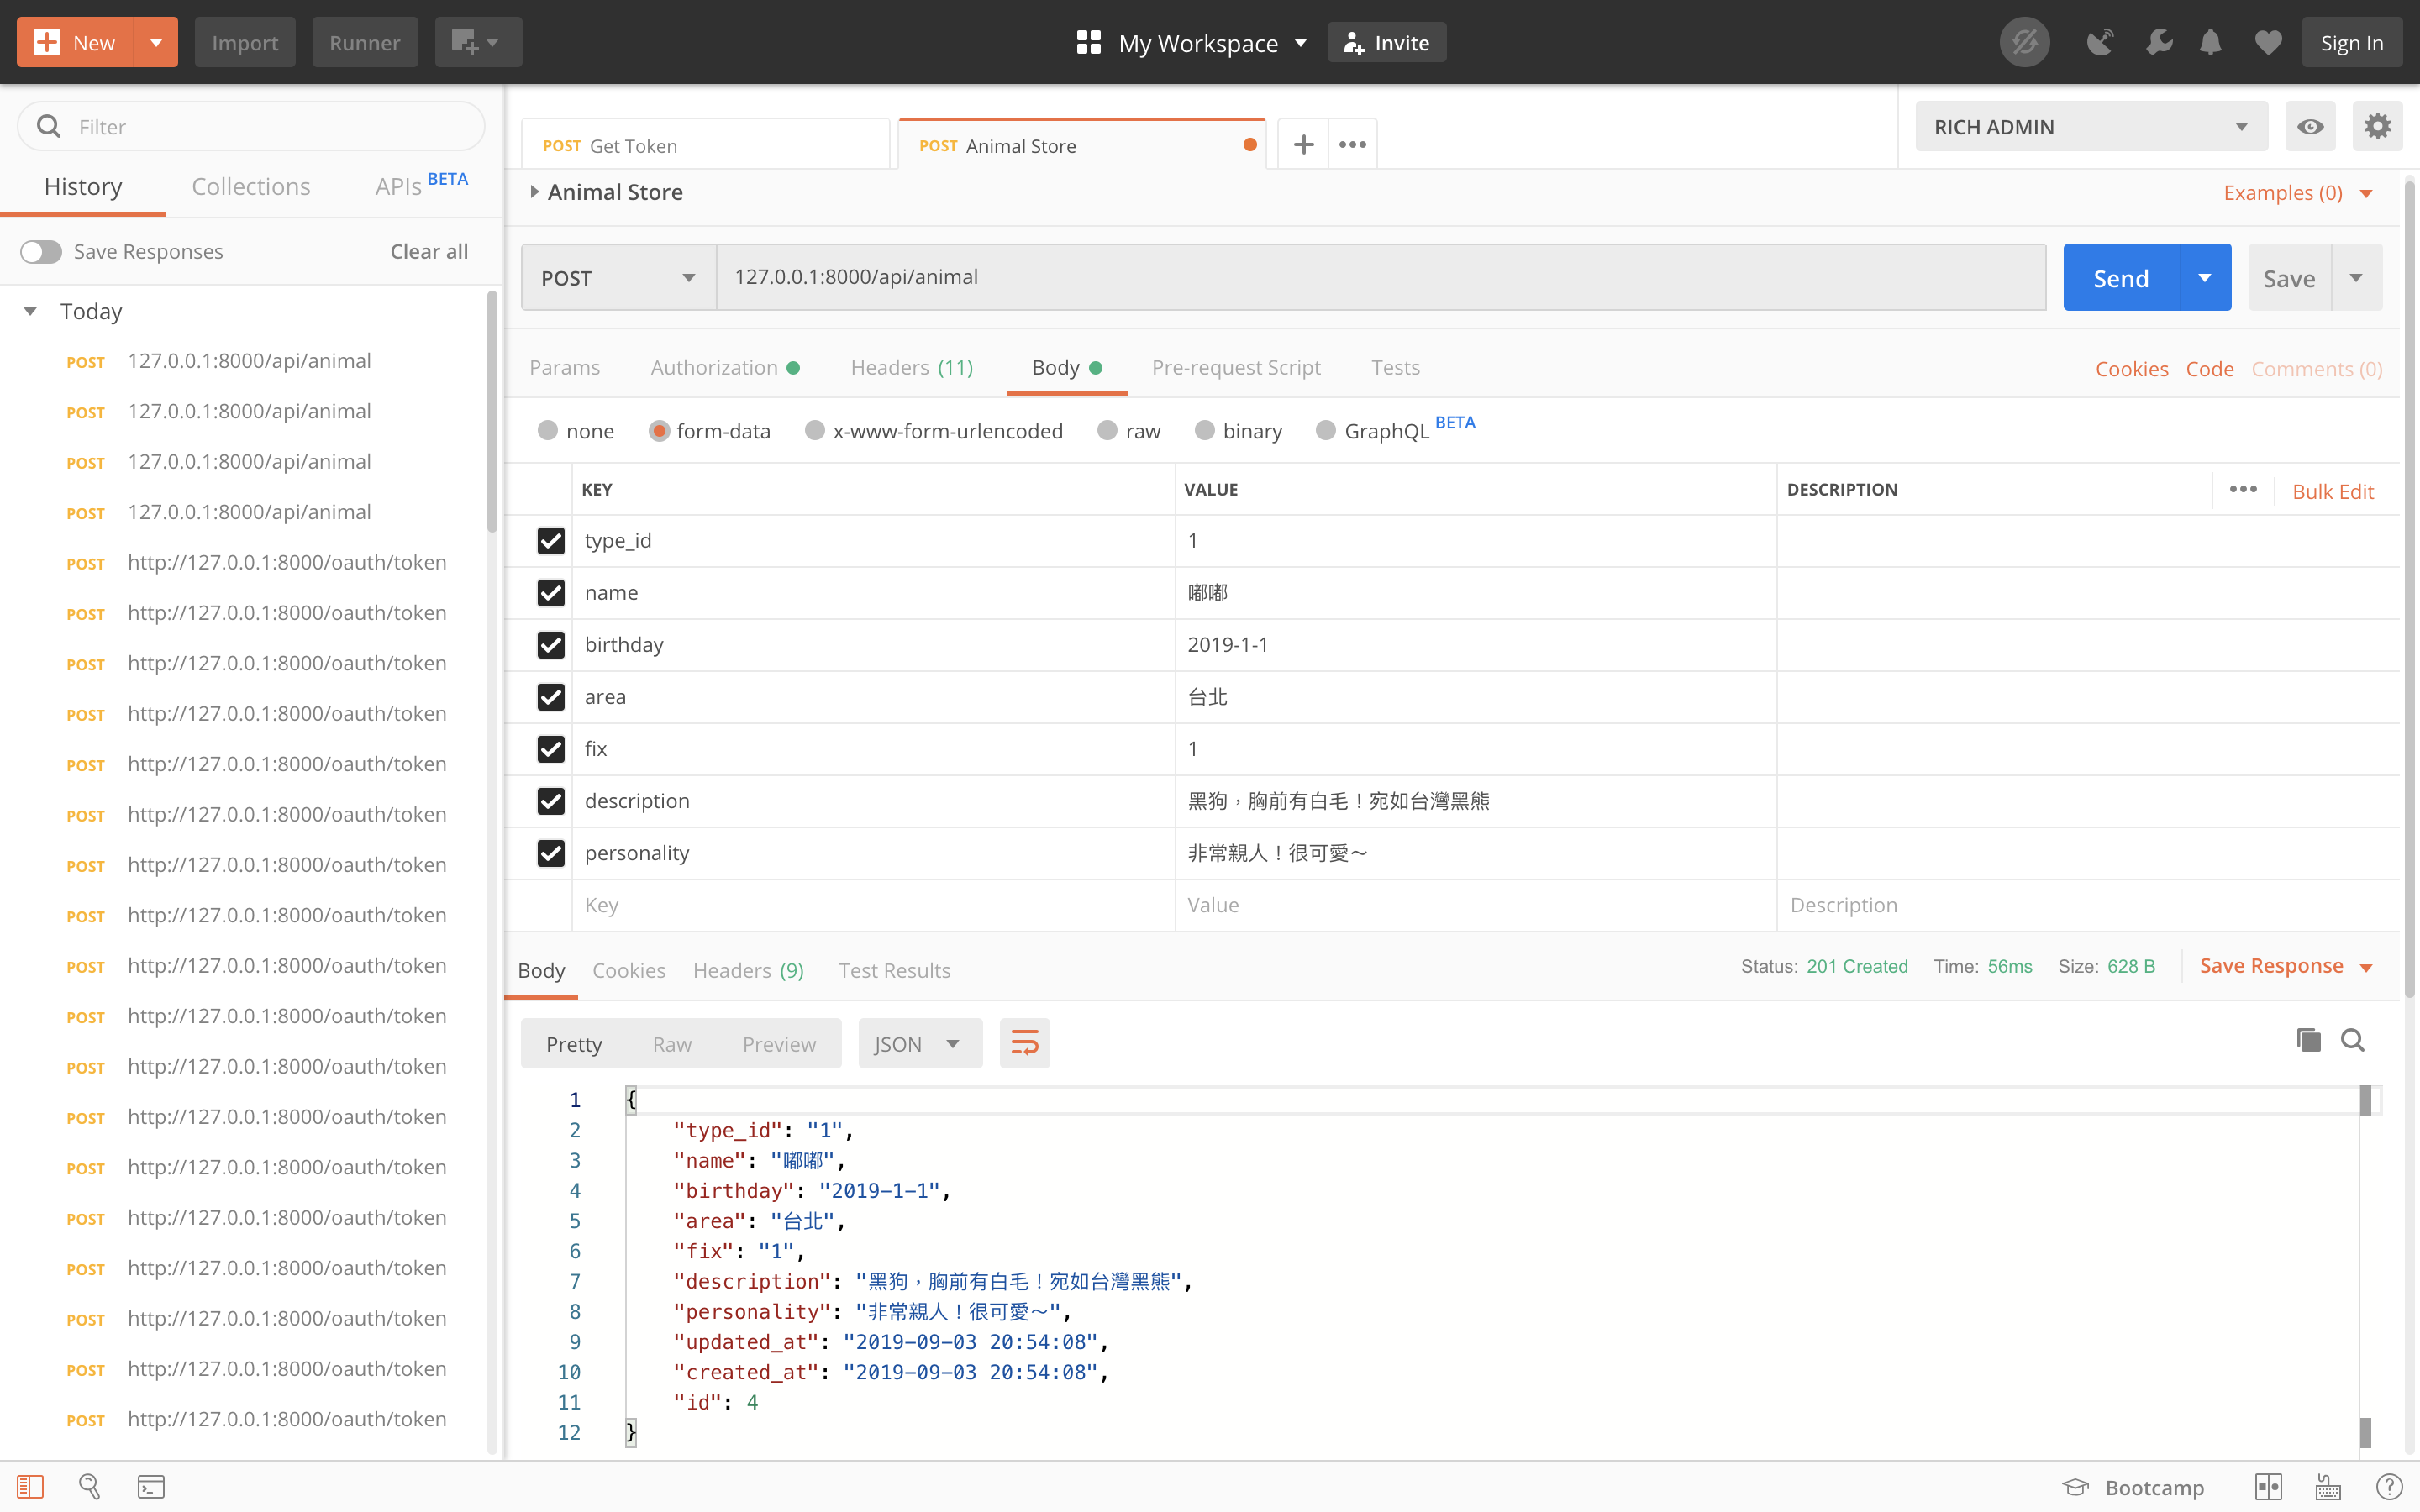This screenshot has width=2420, height=1512.
Task: Open the satellite interceptor capture icon
Action: [x=2100, y=42]
